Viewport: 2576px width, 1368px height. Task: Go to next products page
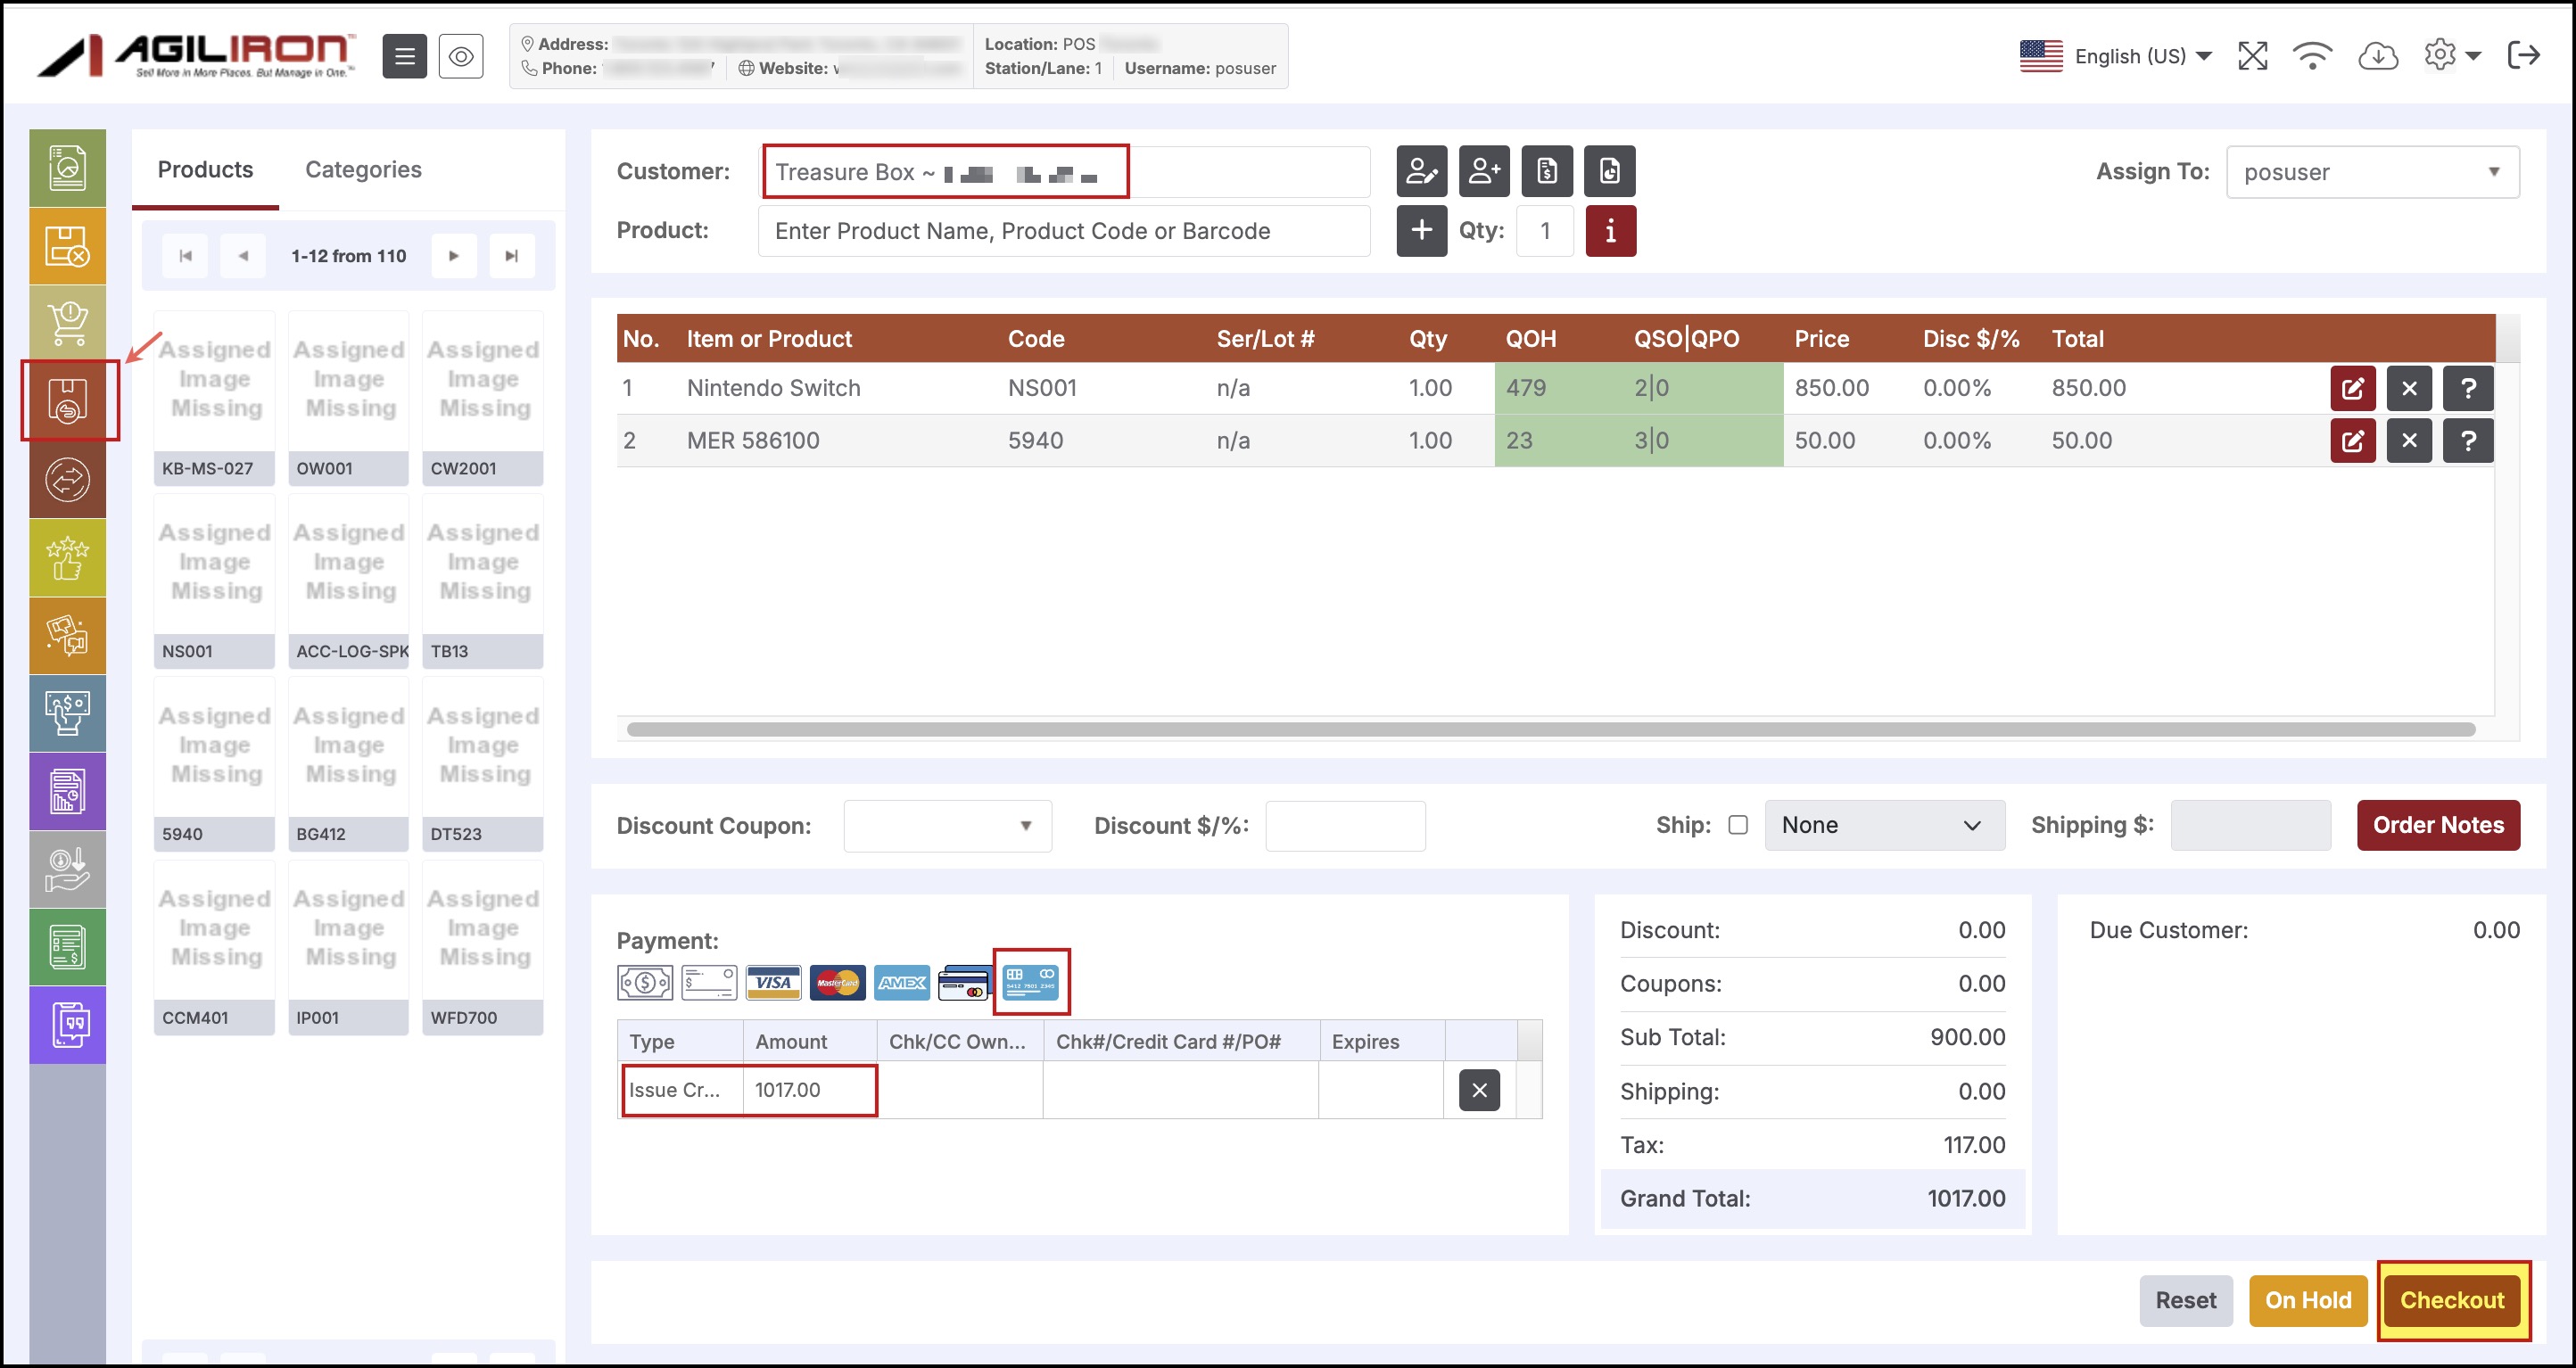454,256
